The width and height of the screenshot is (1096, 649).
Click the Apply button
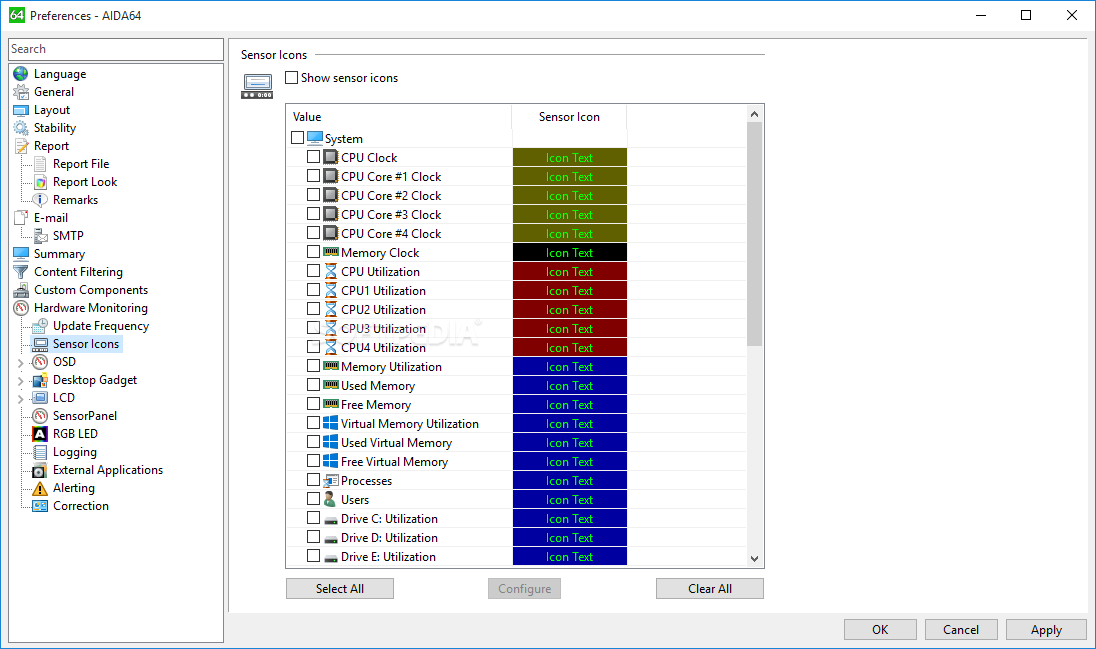pyautogui.click(x=1046, y=629)
